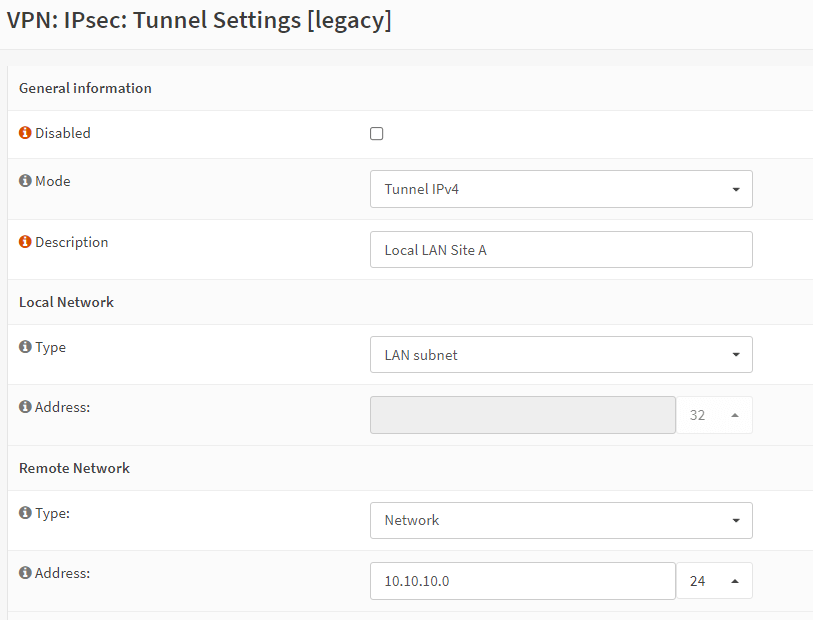Click the VPN IPsec Tunnel Settings page title
Viewport: 813px width, 620px height.
pos(199,20)
